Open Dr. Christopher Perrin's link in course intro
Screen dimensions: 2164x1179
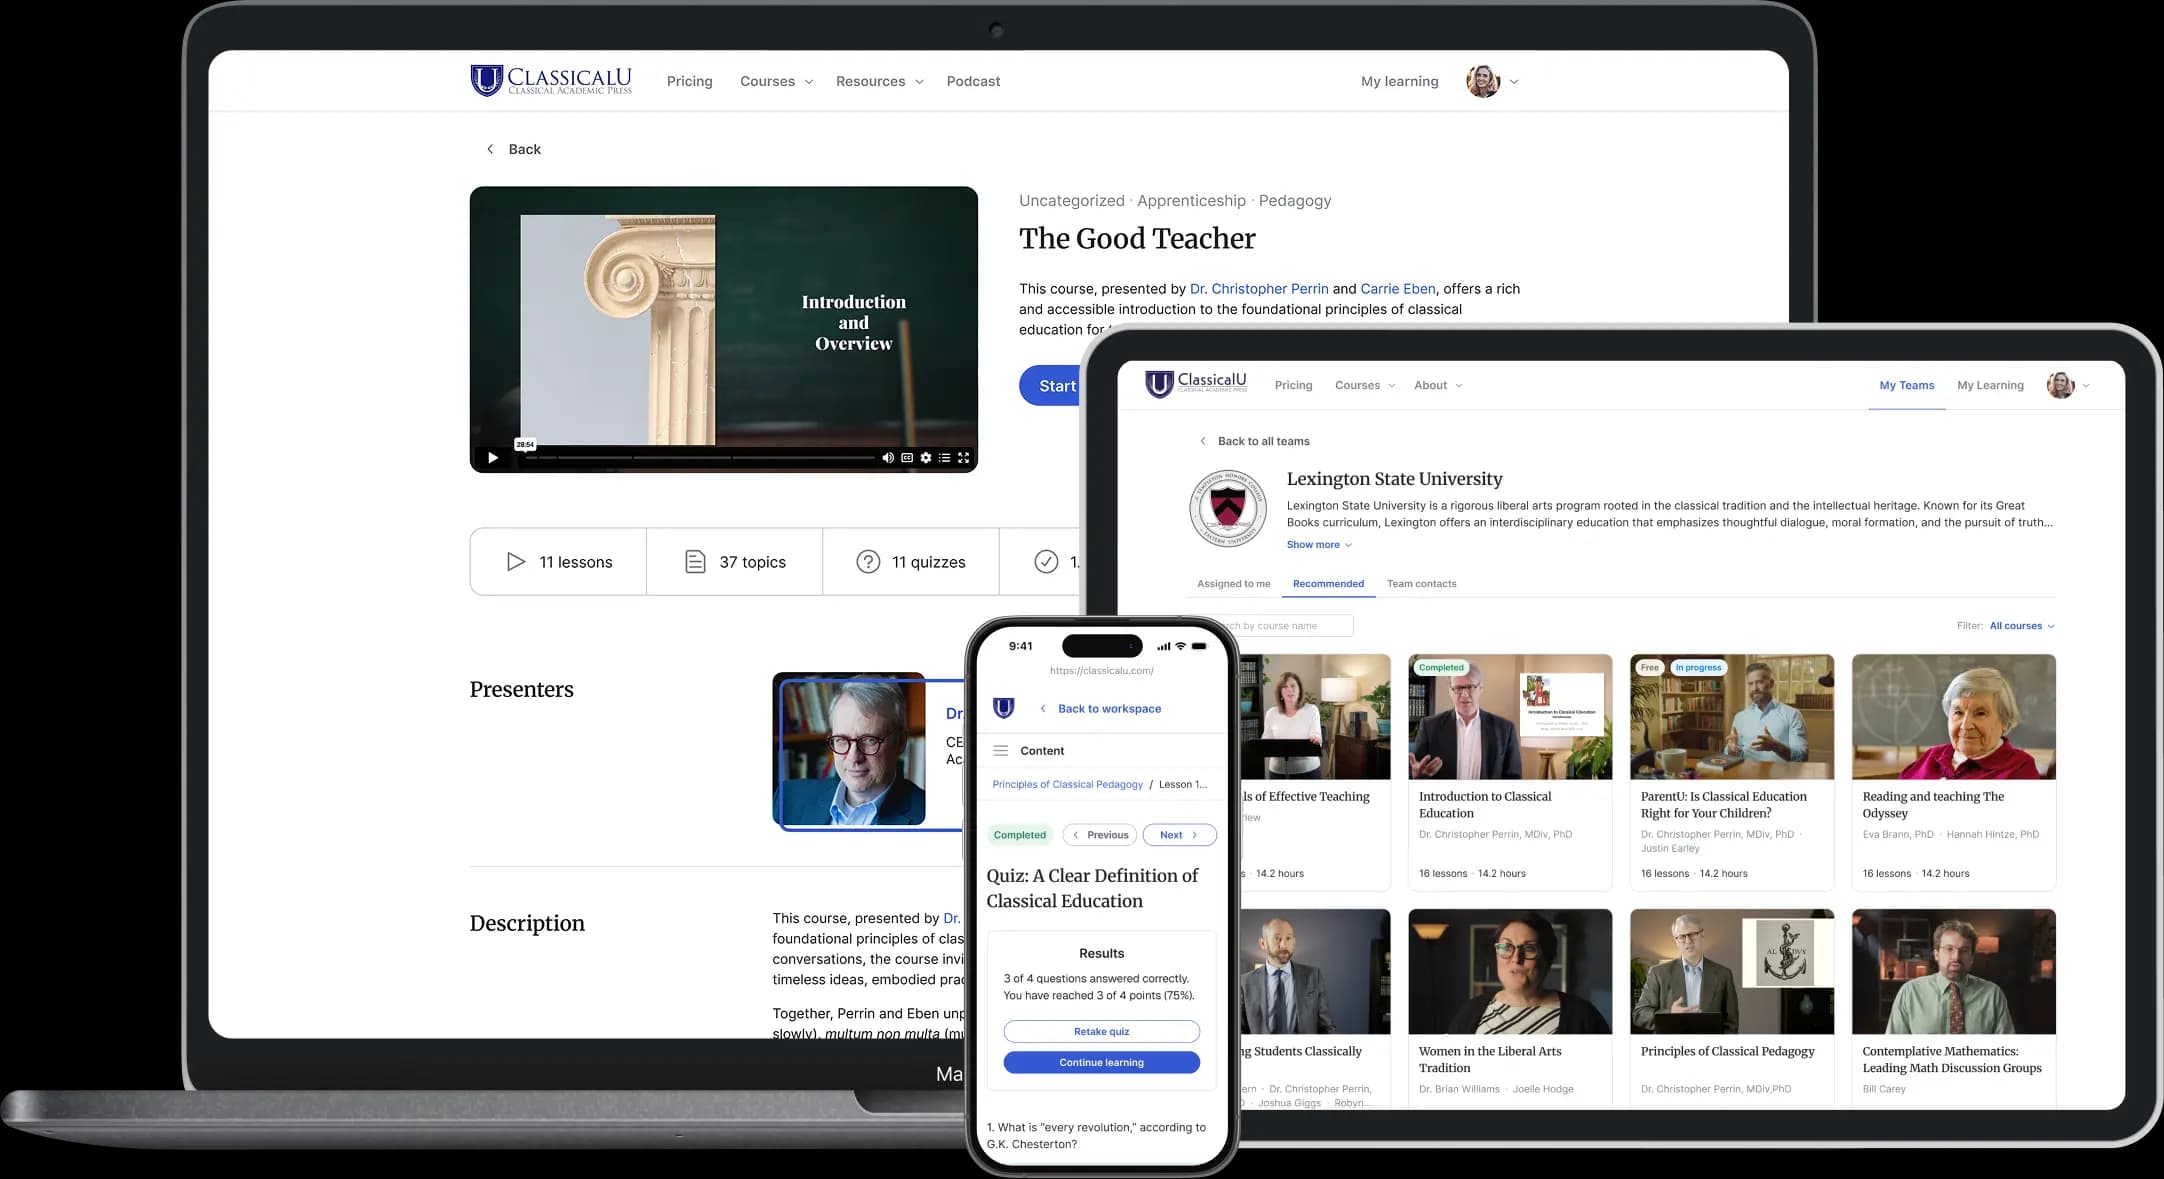pyautogui.click(x=1259, y=289)
